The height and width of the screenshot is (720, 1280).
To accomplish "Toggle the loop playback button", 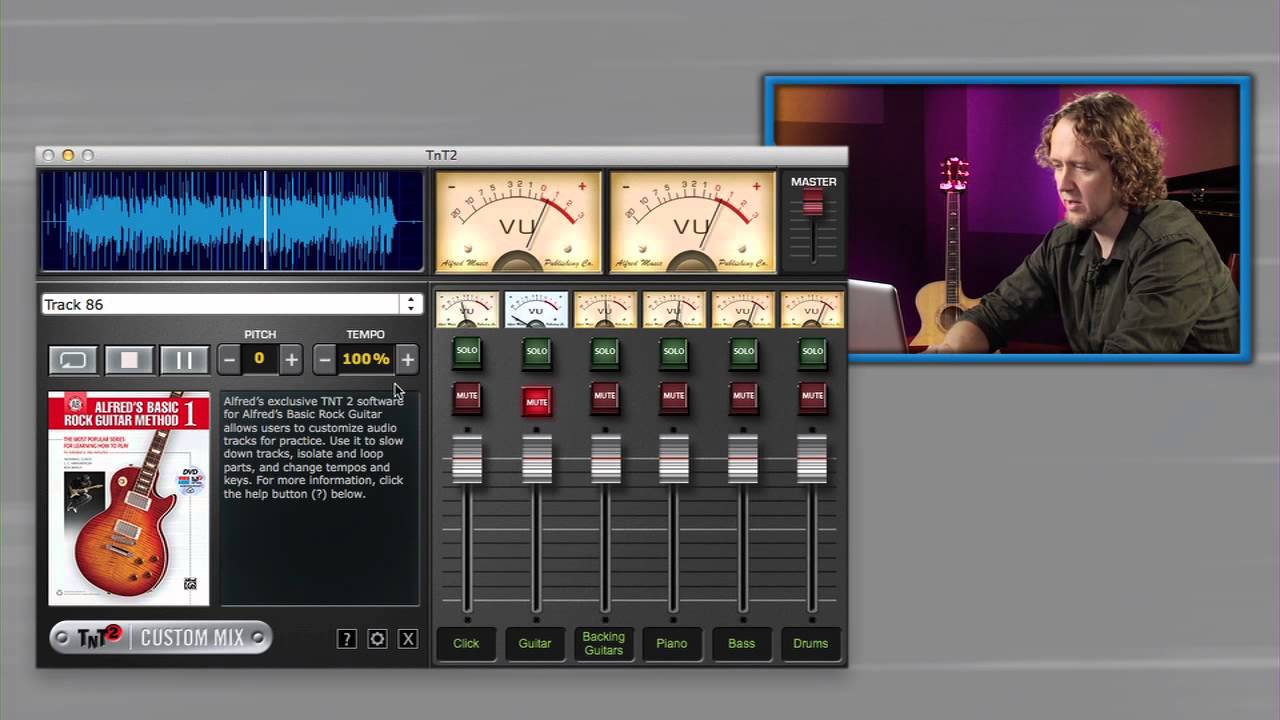I will point(74,359).
